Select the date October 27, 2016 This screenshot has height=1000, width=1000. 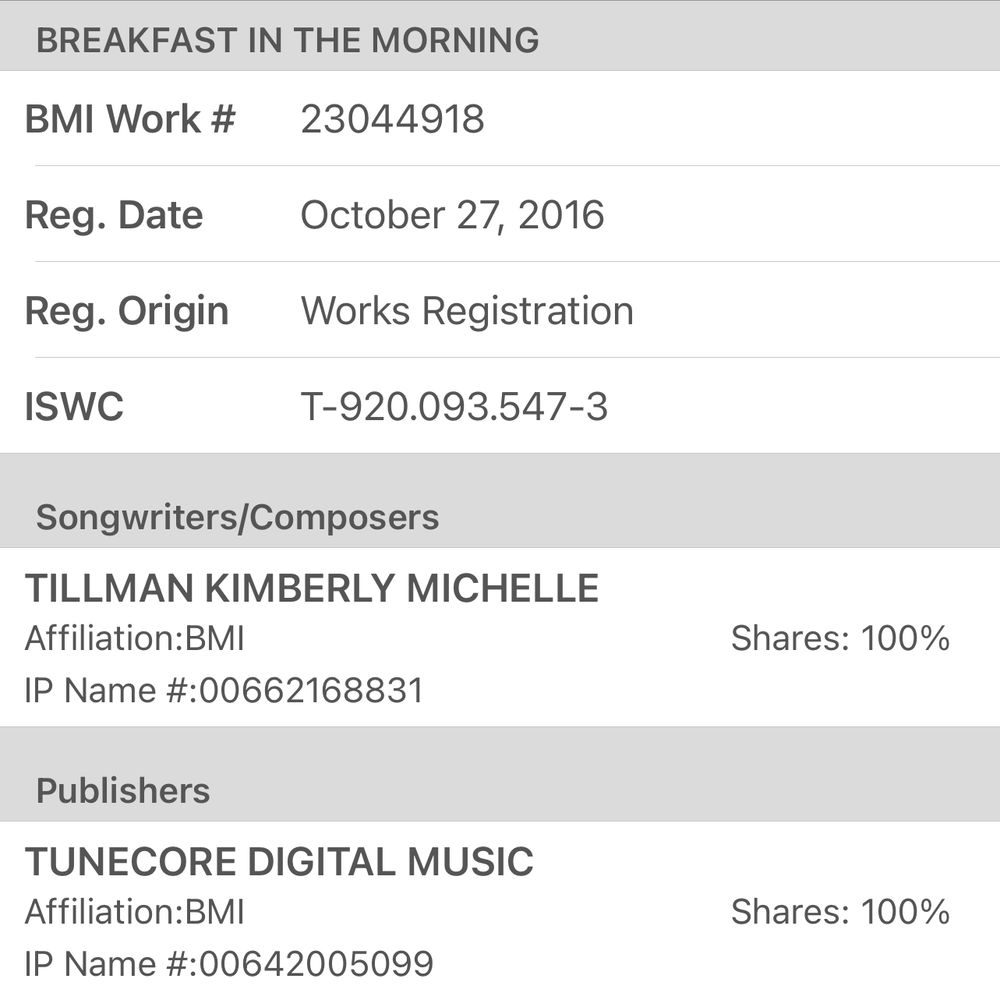coord(452,215)
